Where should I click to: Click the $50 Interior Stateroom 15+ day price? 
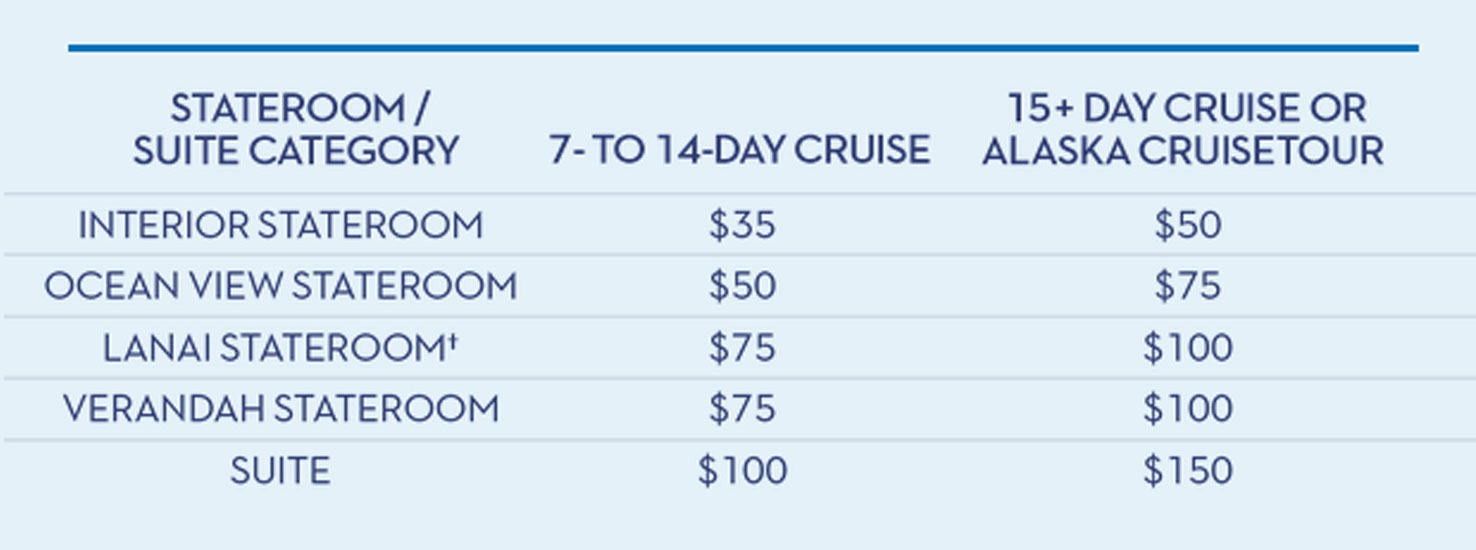click(x=1187, y=225)
